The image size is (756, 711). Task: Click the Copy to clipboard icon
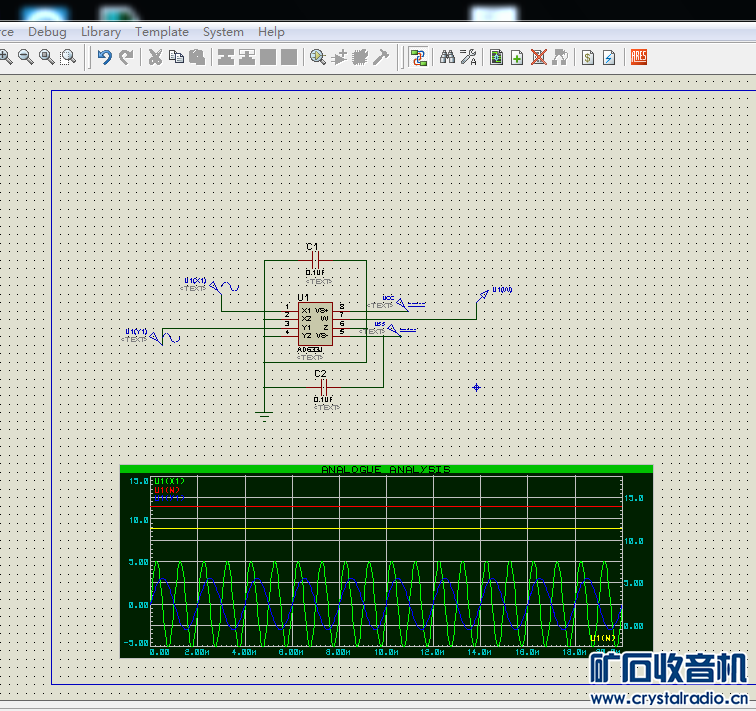click(x=176, y=57)
